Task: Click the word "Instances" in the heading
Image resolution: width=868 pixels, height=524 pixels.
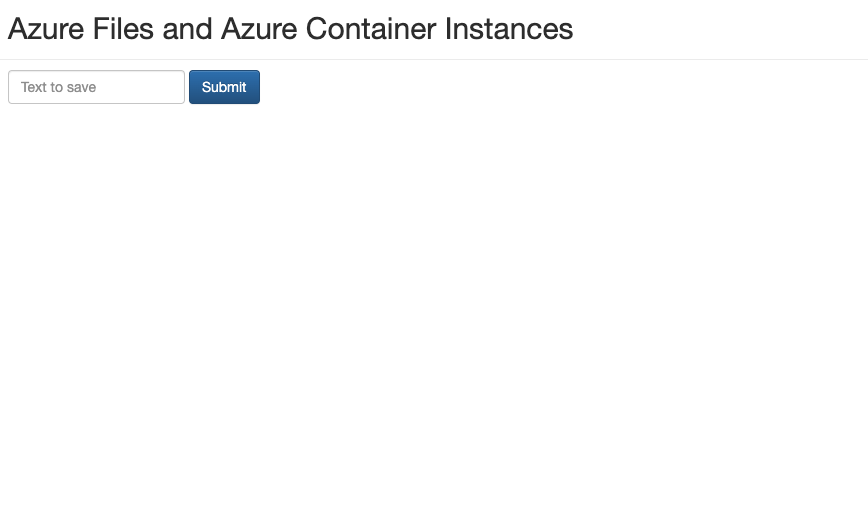Action: coord(509,29)
